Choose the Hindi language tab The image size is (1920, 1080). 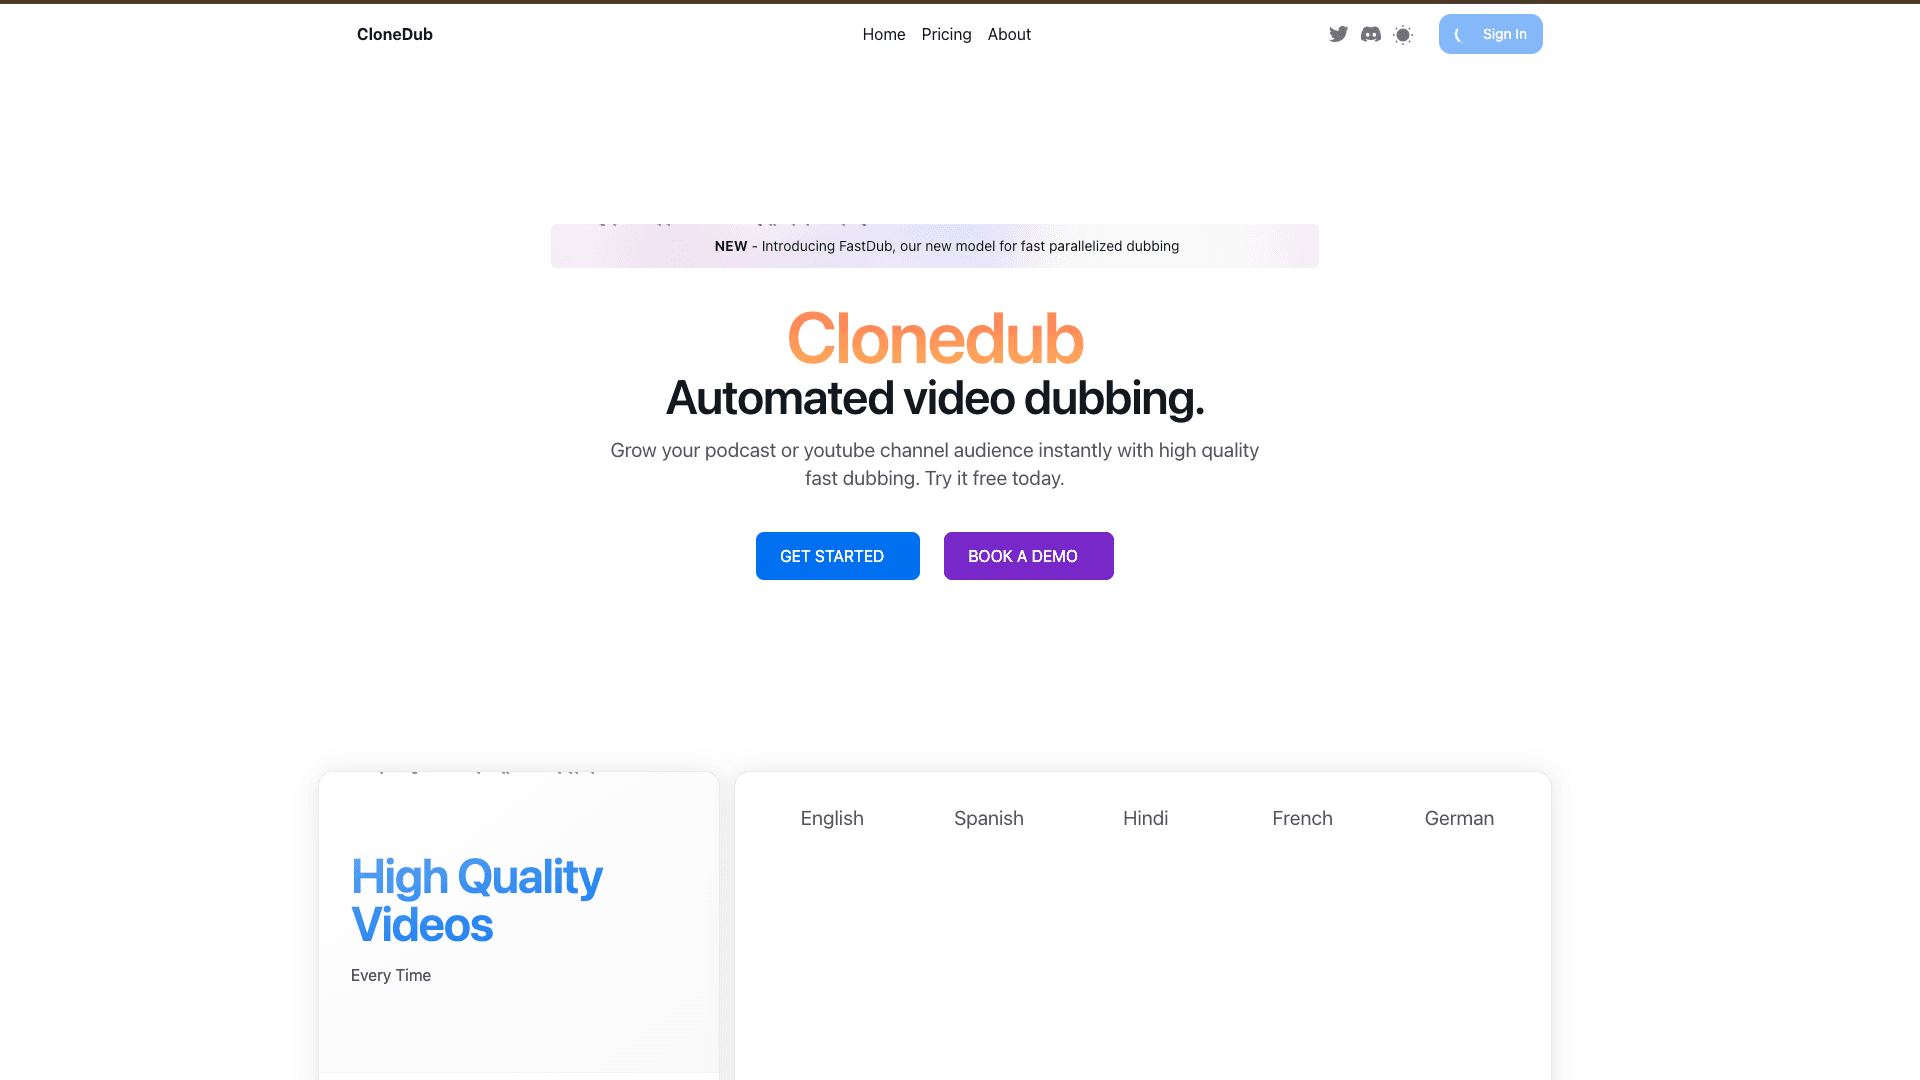pyautogui.click(x=1145, y=818)
